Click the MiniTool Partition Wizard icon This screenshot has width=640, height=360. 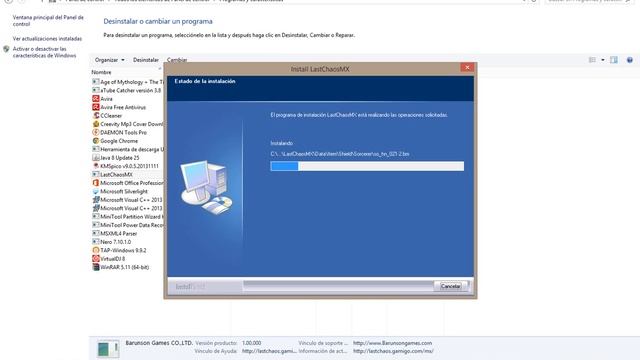[x=96, y=217]
